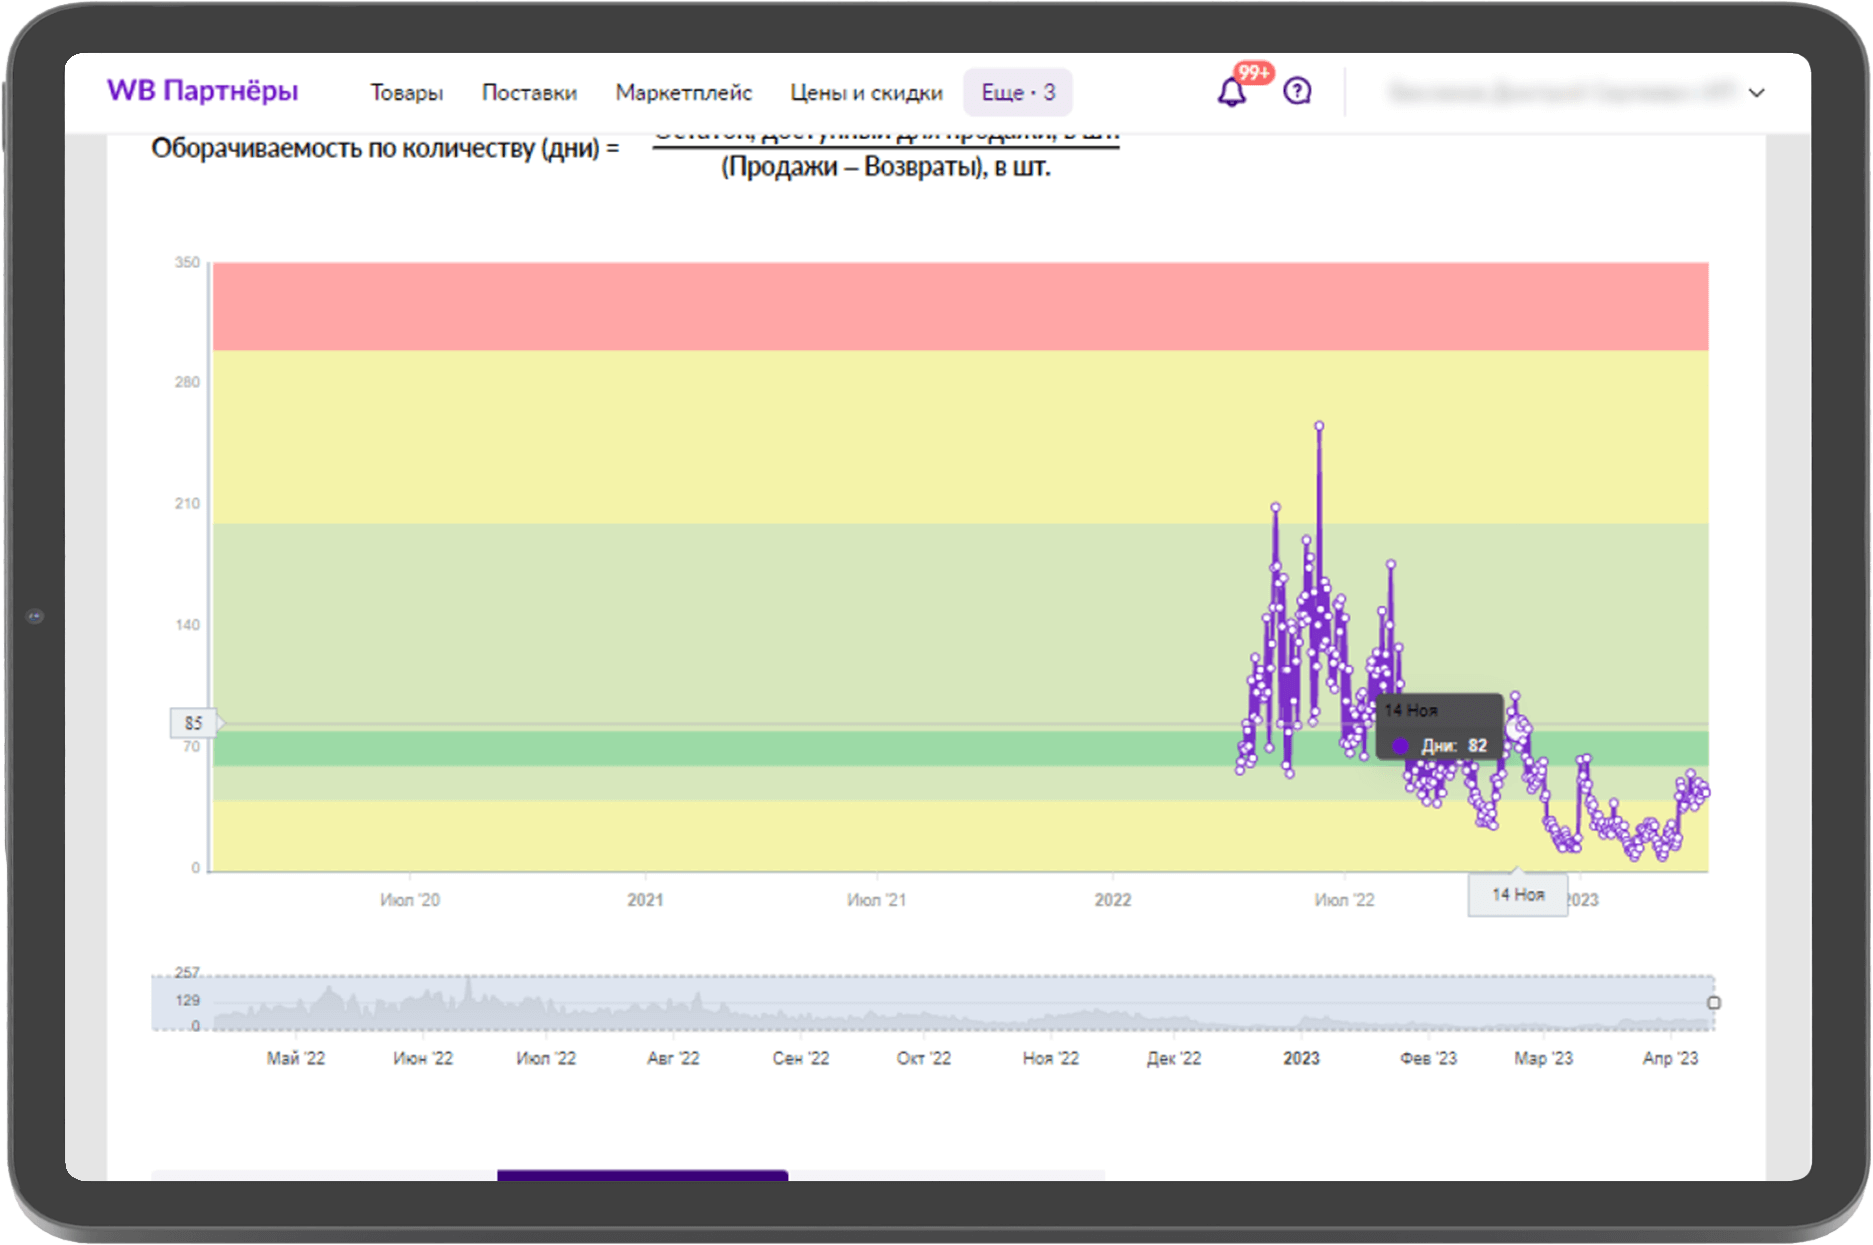
Task: Click the blurred account name in header
Action: [1560, 93]
